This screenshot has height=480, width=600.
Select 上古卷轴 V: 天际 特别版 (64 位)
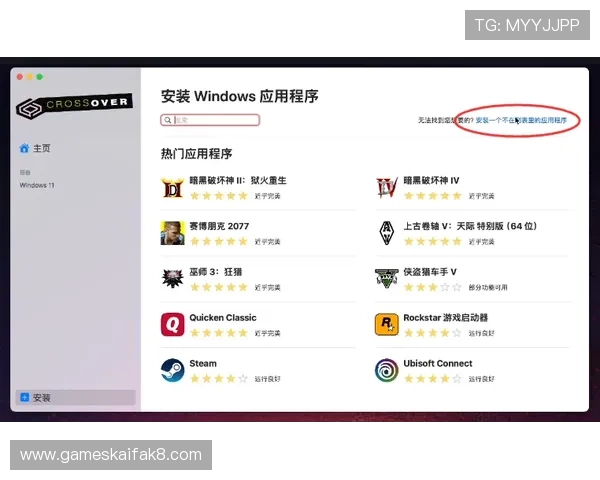pyautogui.click(x=470, y=226)
